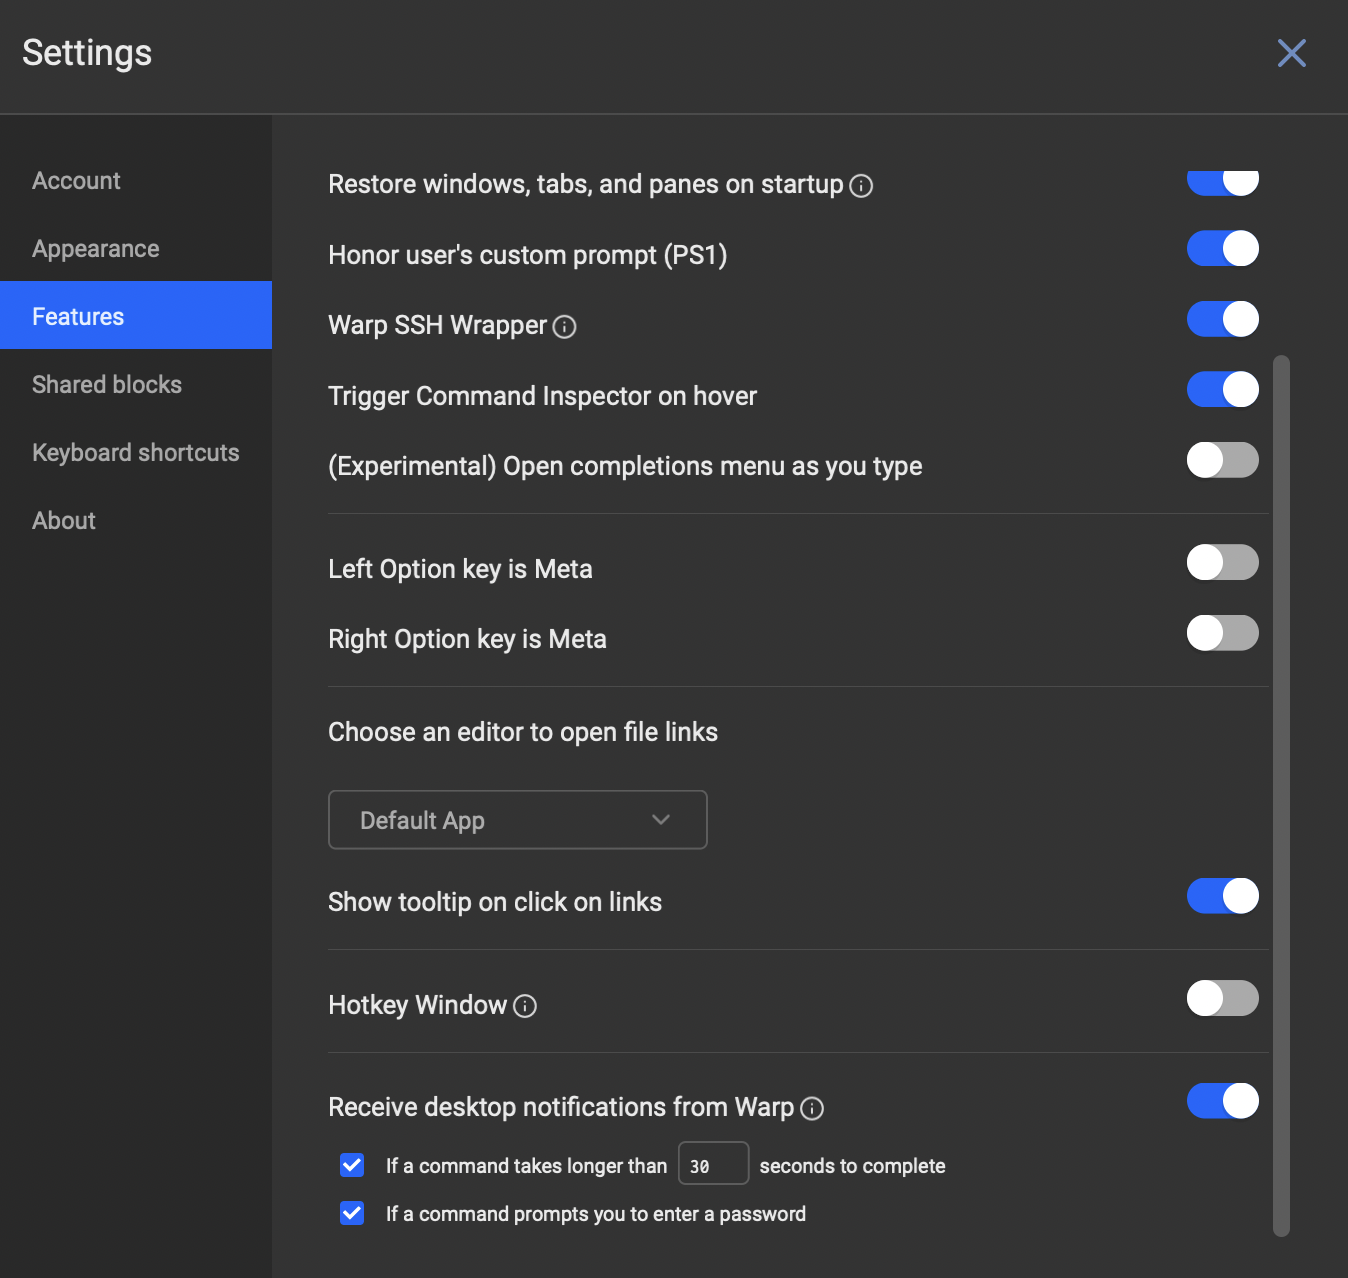Select Shared blocks in the sidebar

pyautogui.click(x=107, y=385)
